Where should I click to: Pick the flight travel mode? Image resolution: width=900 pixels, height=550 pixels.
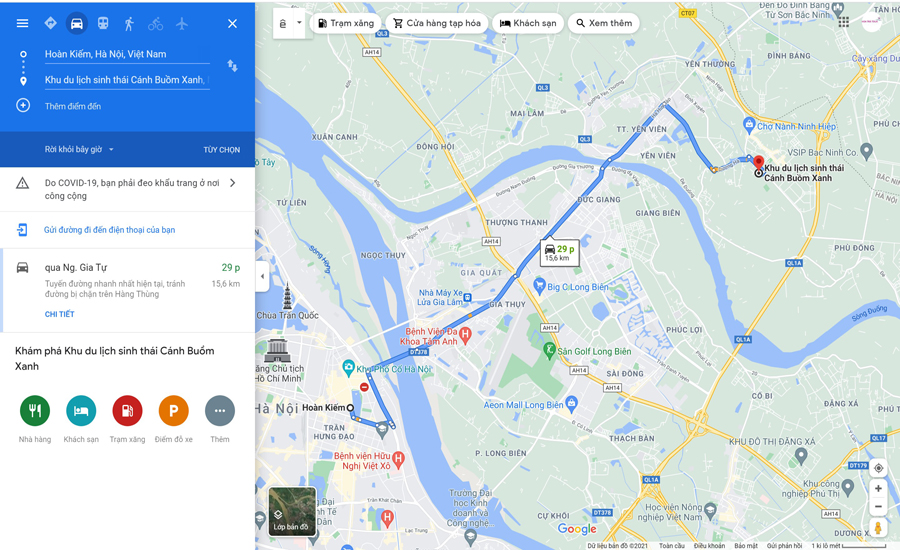[x=182, y=24]
